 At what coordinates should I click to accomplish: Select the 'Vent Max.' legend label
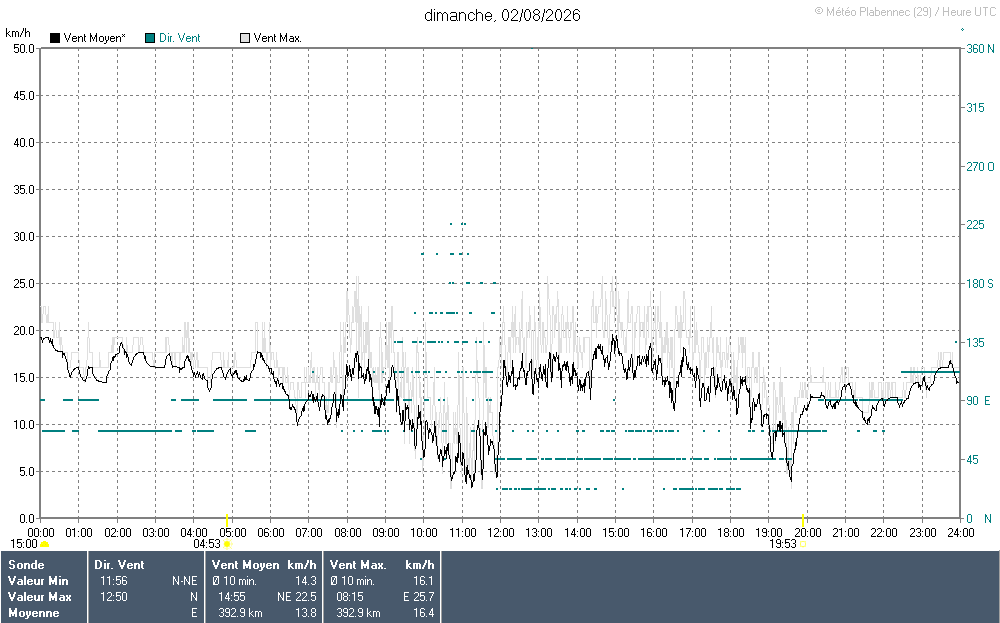click(x=277, y=38)
